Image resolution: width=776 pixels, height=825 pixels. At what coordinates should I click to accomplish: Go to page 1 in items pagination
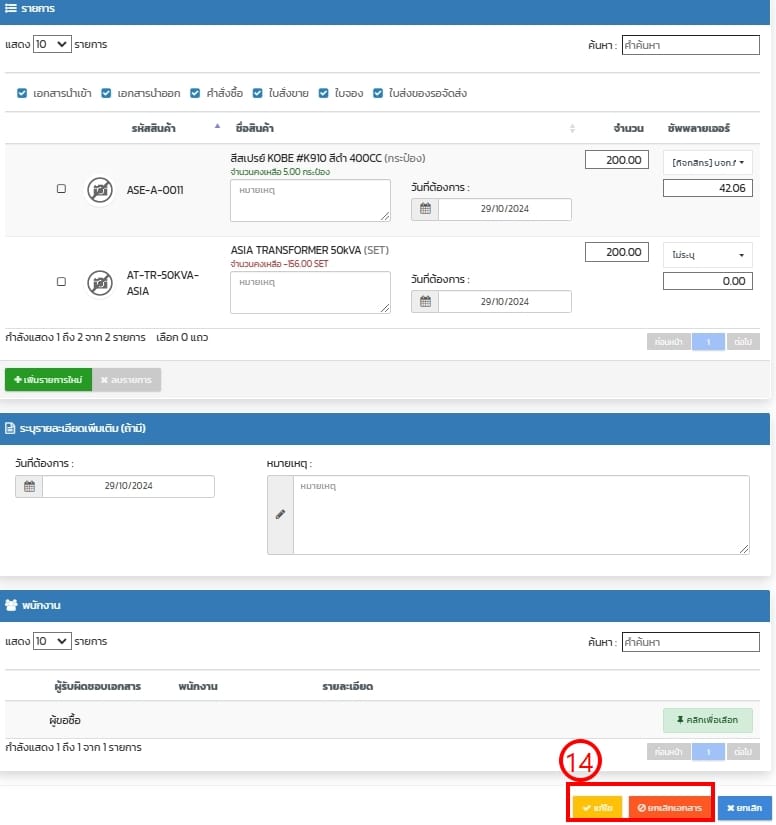click(x=708, y=341)
